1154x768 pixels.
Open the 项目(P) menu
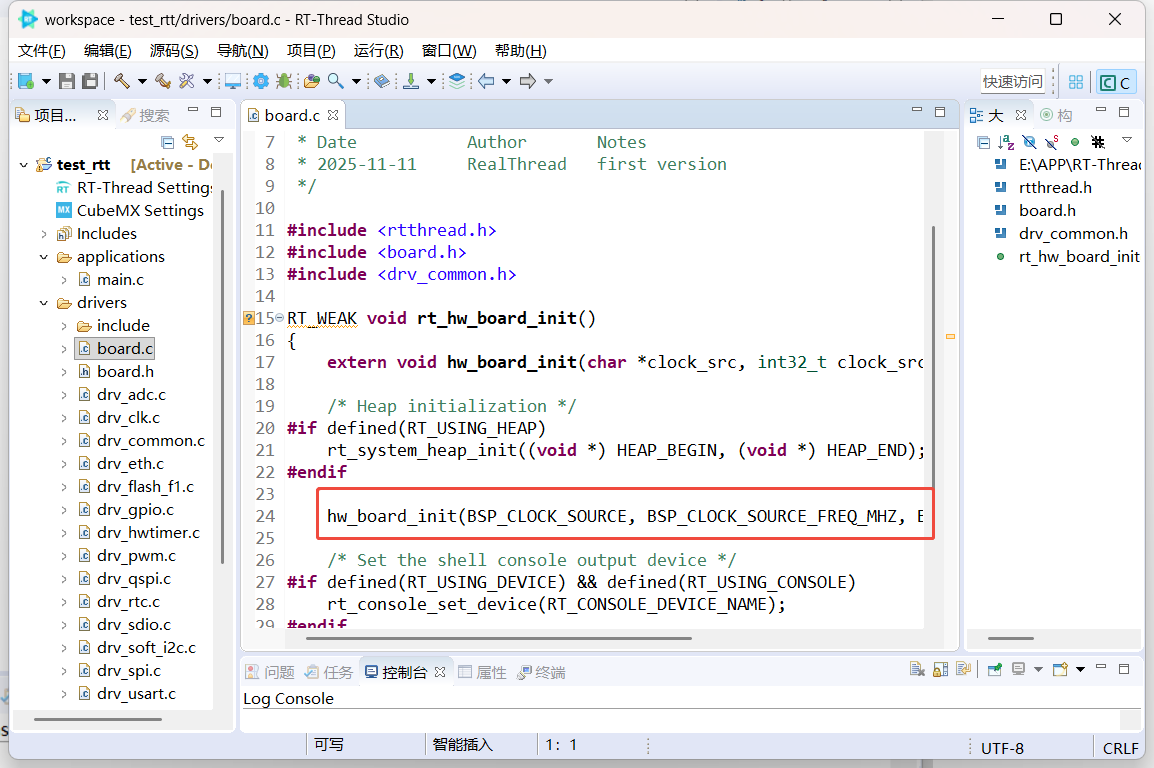pyautogui.click(x=310, y=51)
